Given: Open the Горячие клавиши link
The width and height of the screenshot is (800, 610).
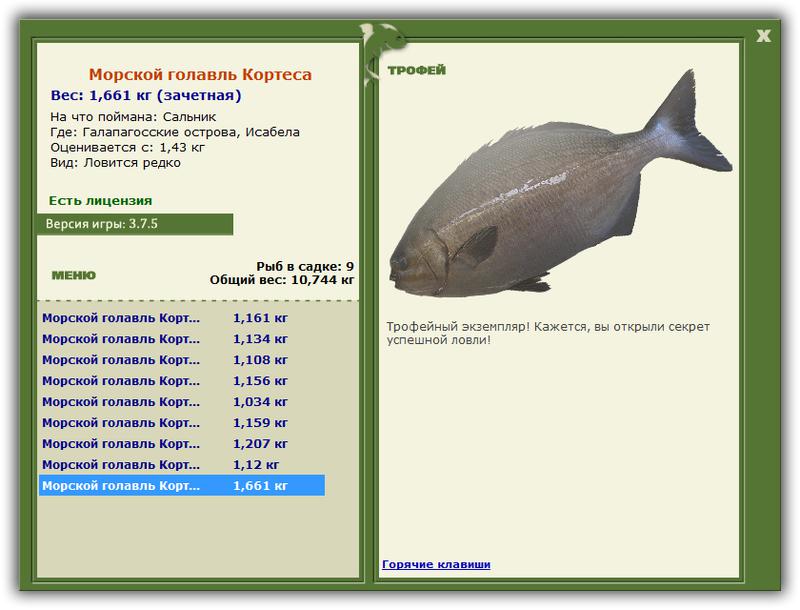Looking at the screenshot, I should (436, 564).
